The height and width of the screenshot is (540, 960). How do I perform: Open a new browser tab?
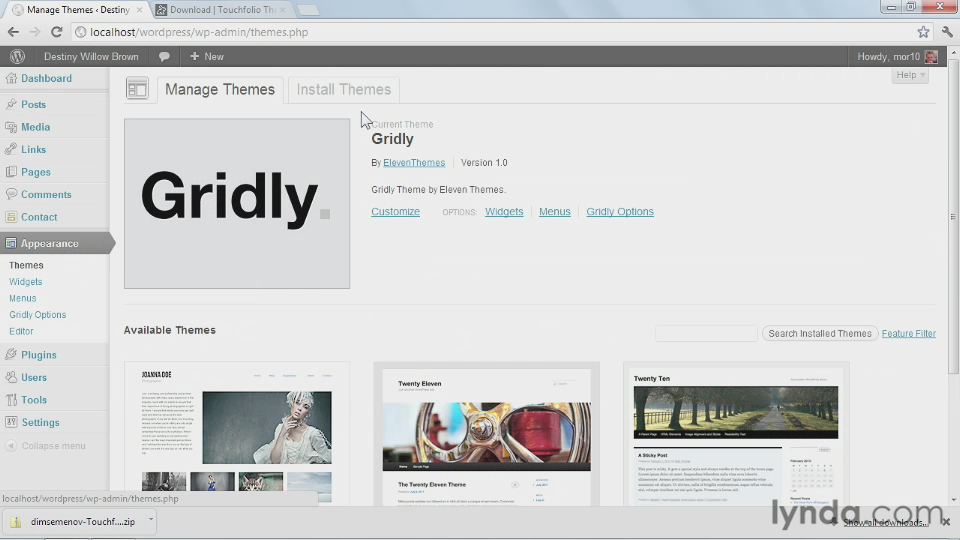coord(307,10)
